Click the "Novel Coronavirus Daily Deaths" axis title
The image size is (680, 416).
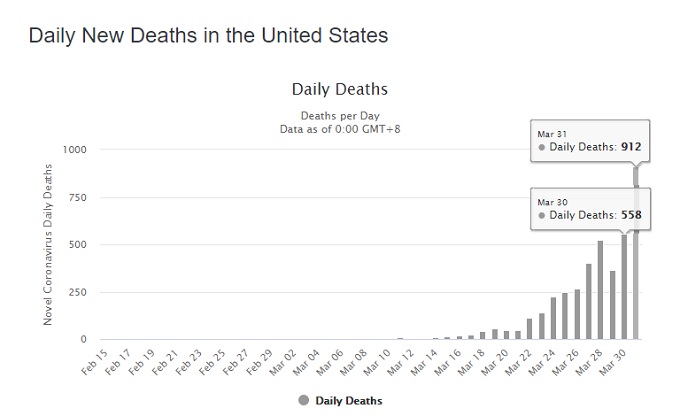[48, 245]
